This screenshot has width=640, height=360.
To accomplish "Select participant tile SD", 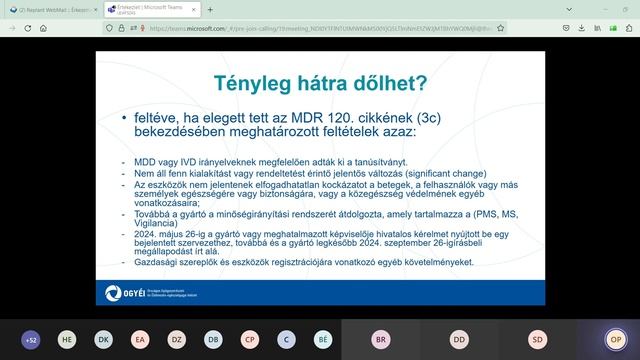I will tap(538, 340).
